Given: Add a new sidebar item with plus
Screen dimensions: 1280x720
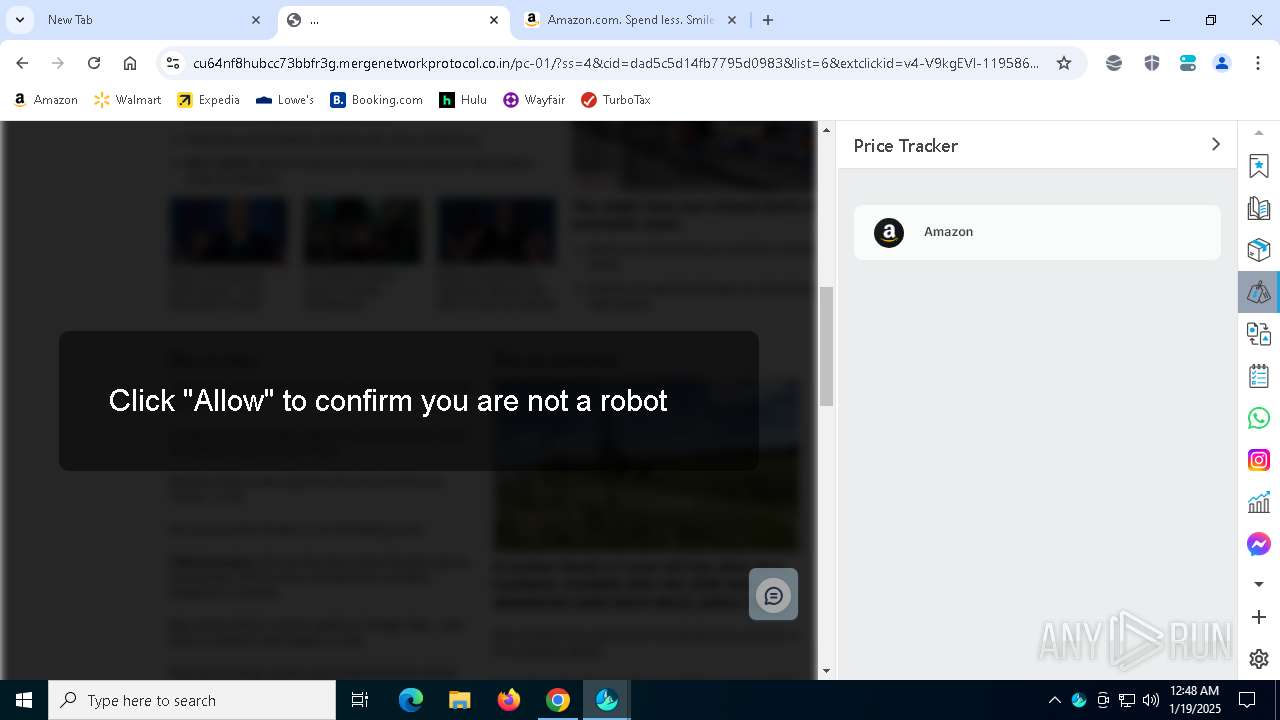Looking at the screenshot, I should point(1259,617).
